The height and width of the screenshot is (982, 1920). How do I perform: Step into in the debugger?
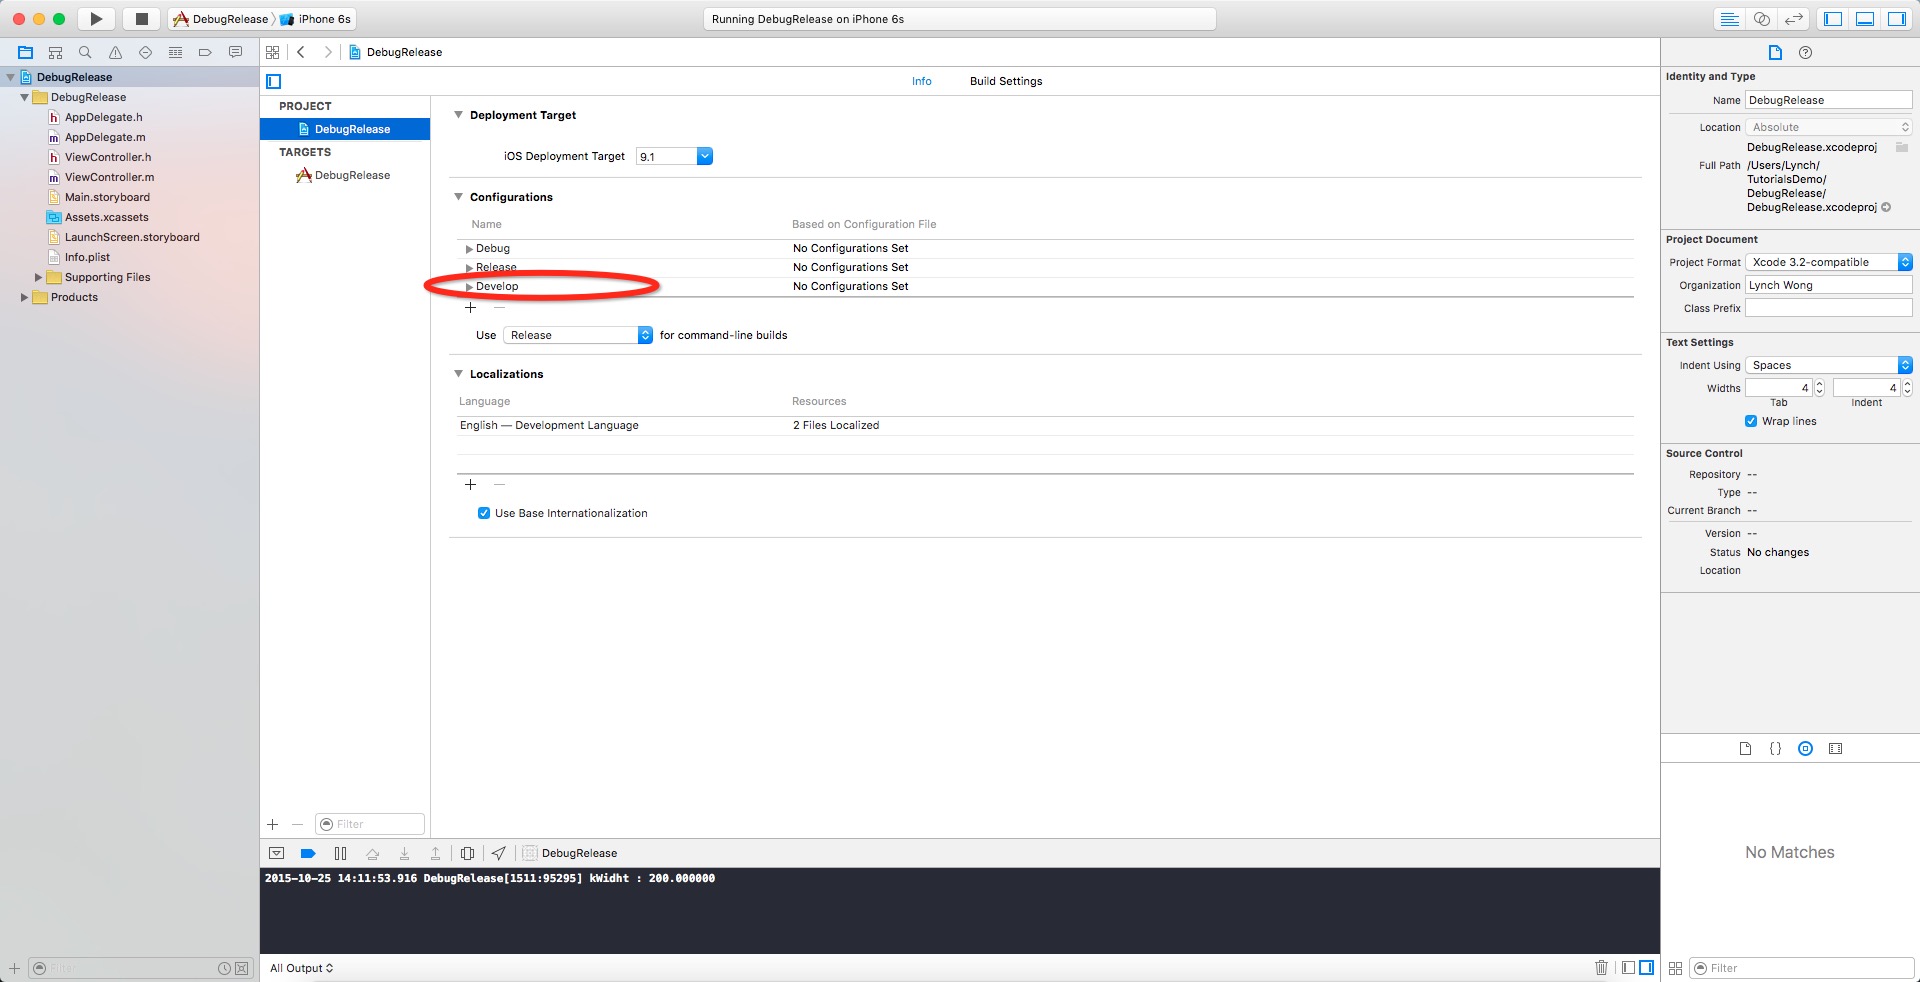[404, 853]
